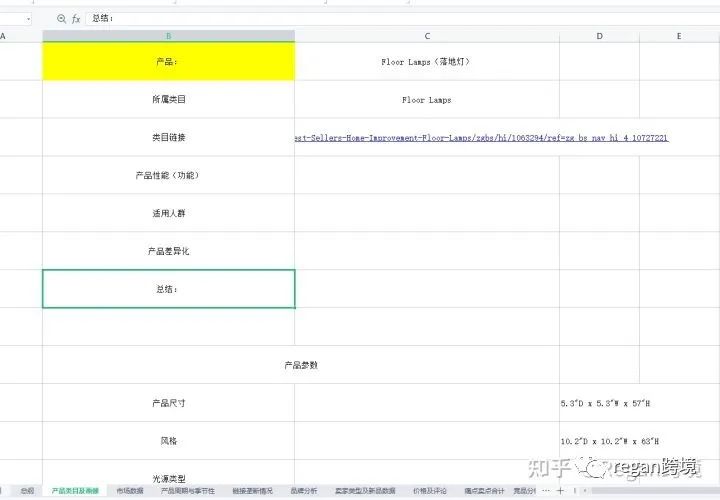Select the 产品参数 merged cell

pyautogui.click(x=301, y=365)
